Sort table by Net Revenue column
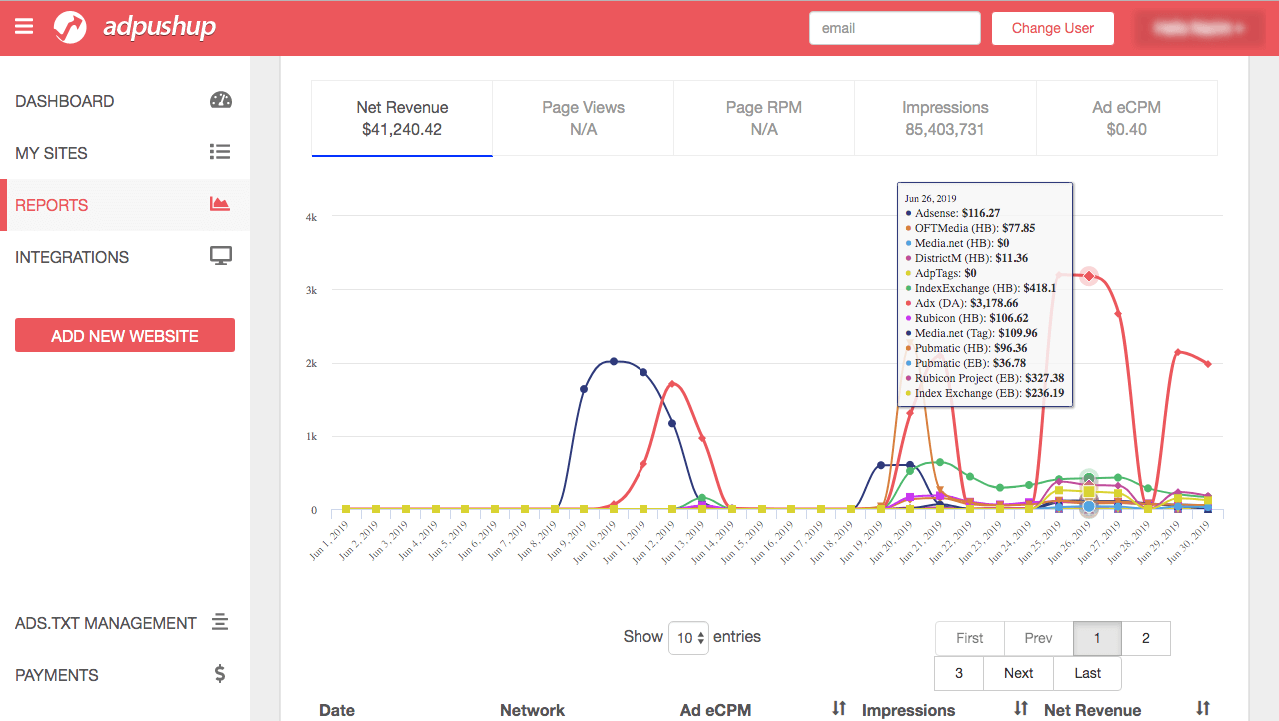 [1203, 709]
